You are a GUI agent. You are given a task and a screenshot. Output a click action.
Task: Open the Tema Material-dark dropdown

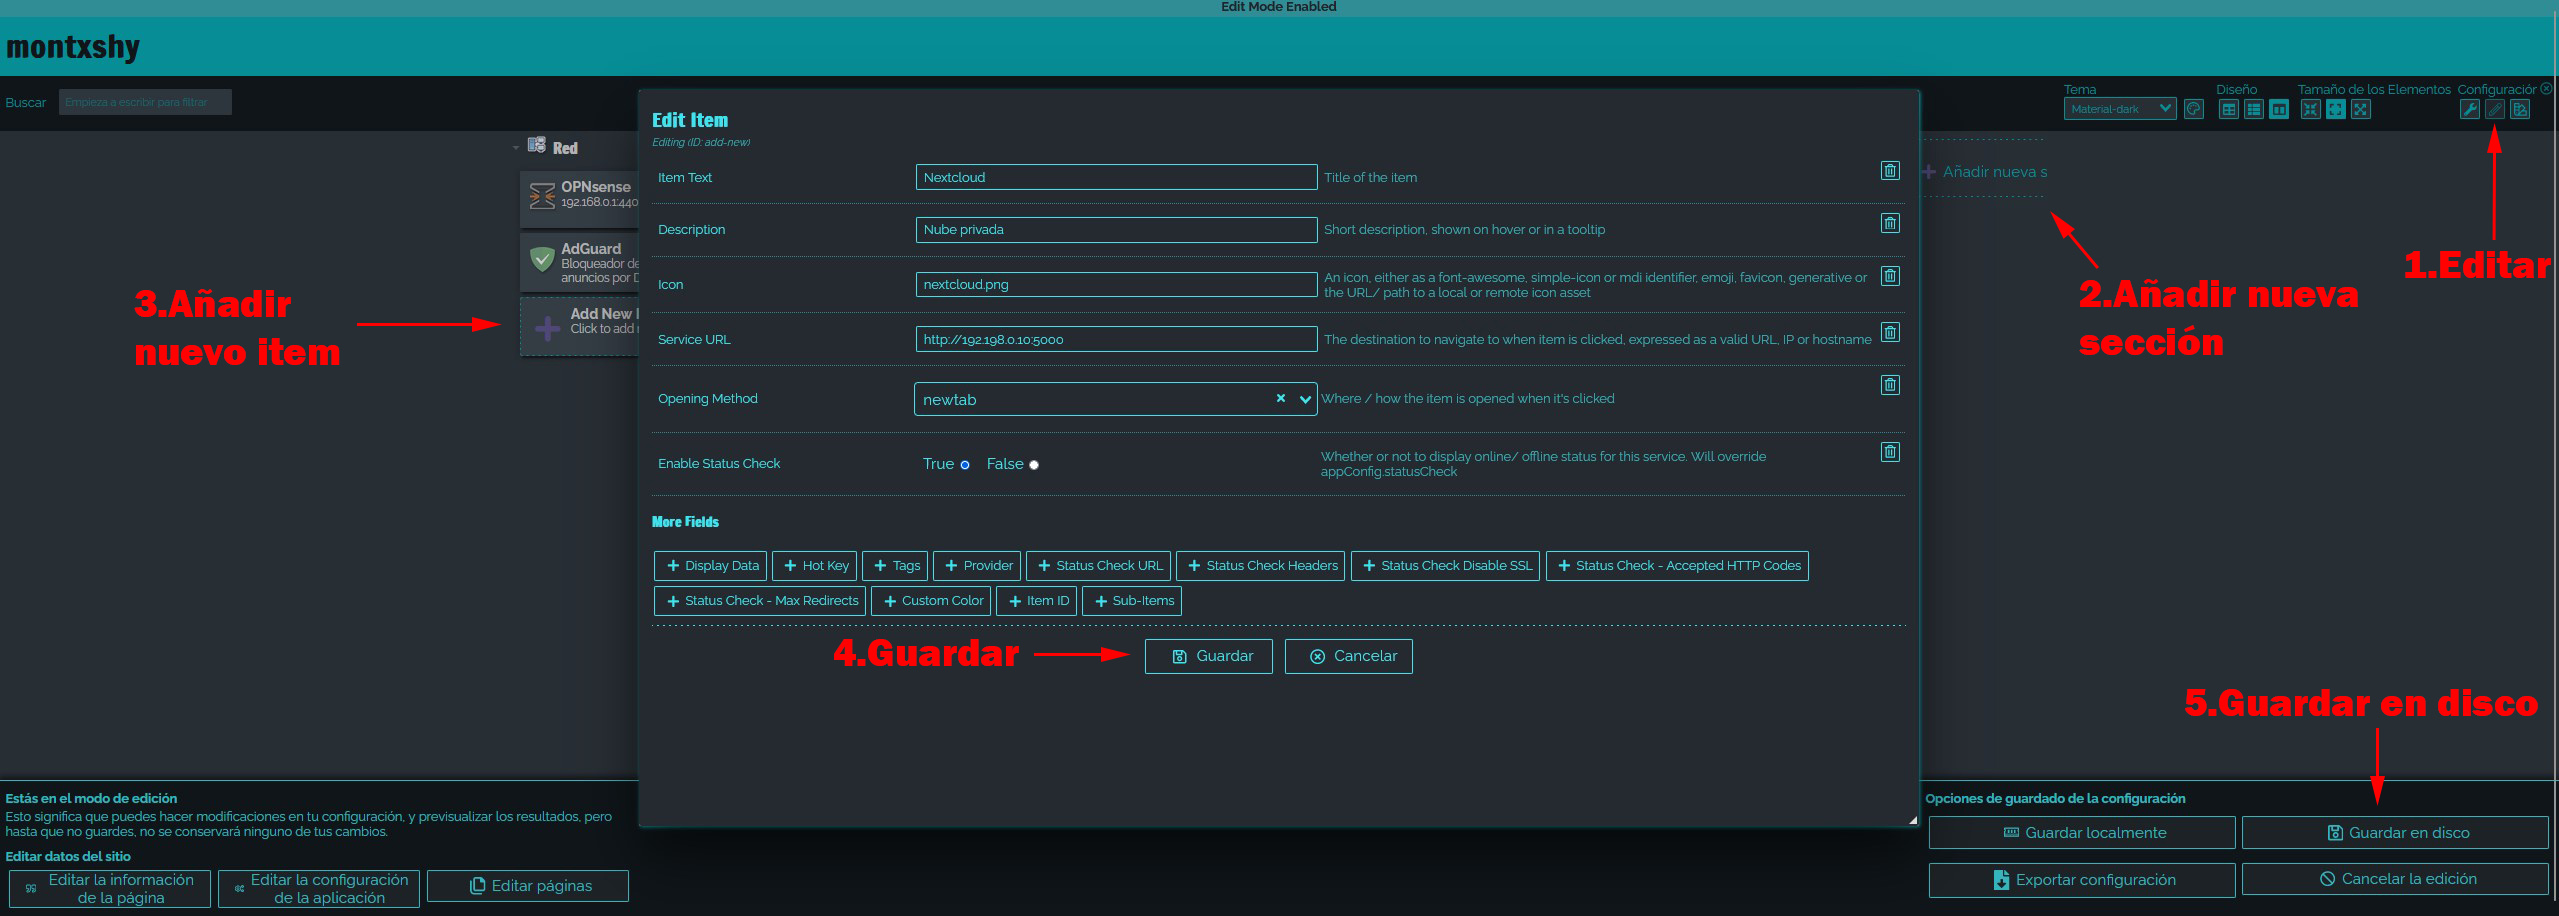click(x=2119, y=109)
